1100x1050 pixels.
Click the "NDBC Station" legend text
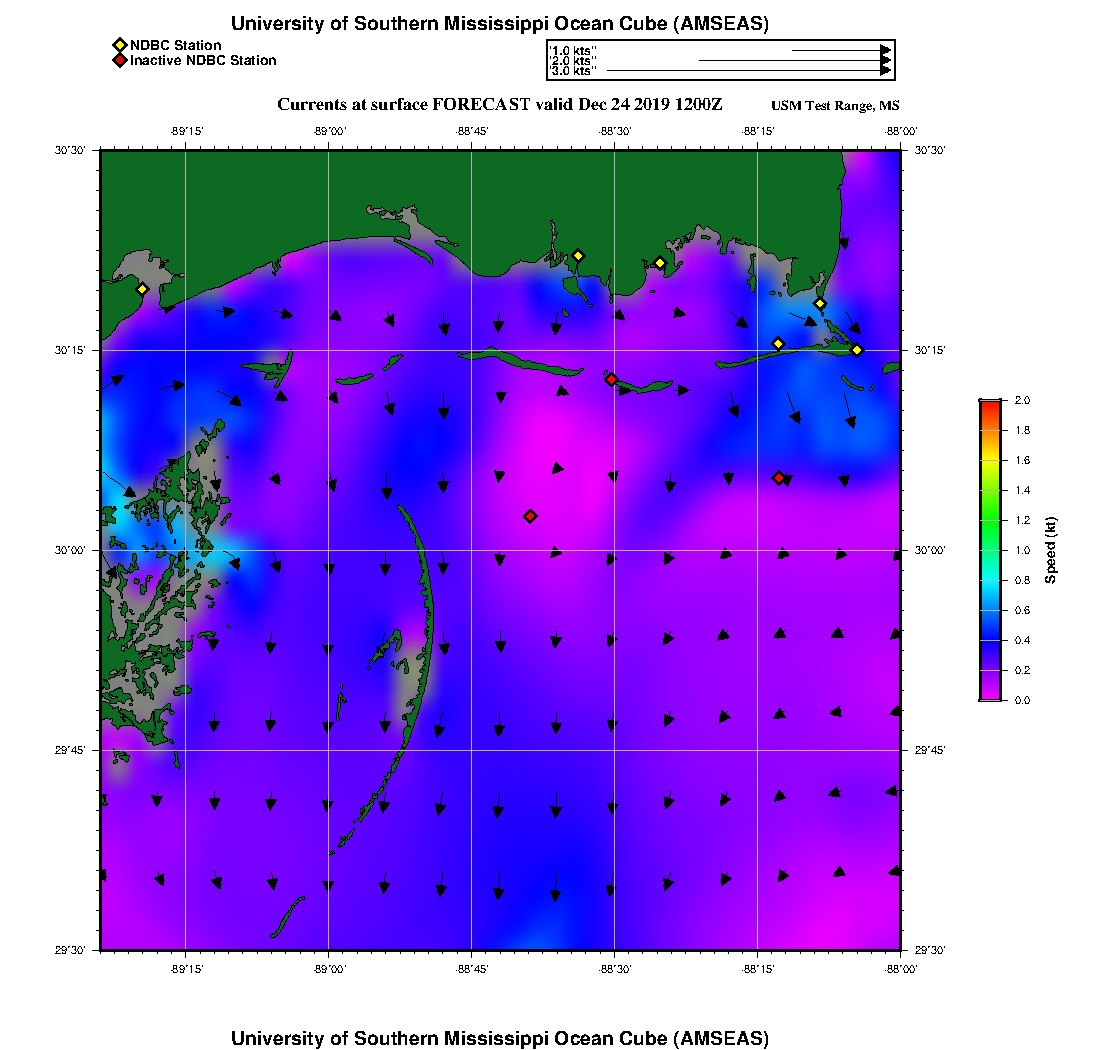(176, 45)
